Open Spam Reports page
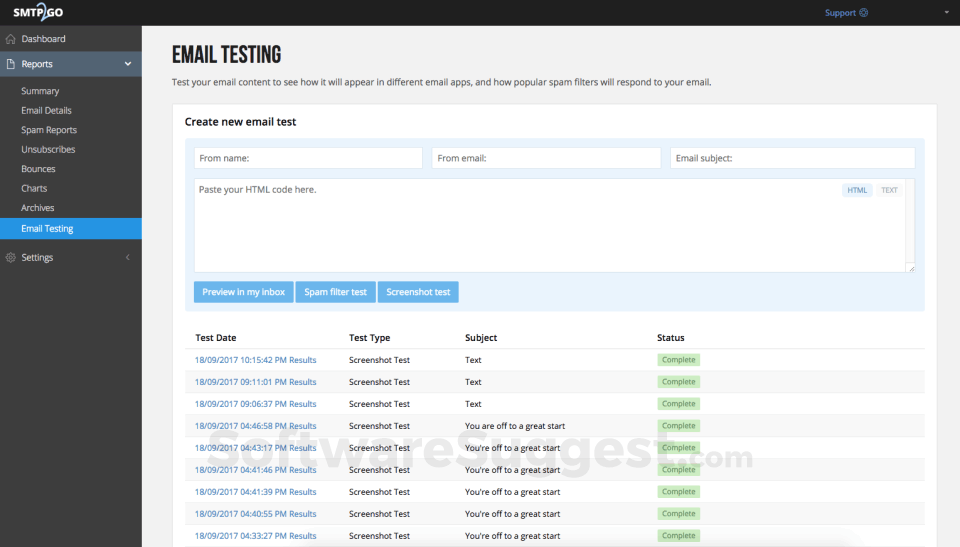The image size is (960, 547). tap(49, 130)
